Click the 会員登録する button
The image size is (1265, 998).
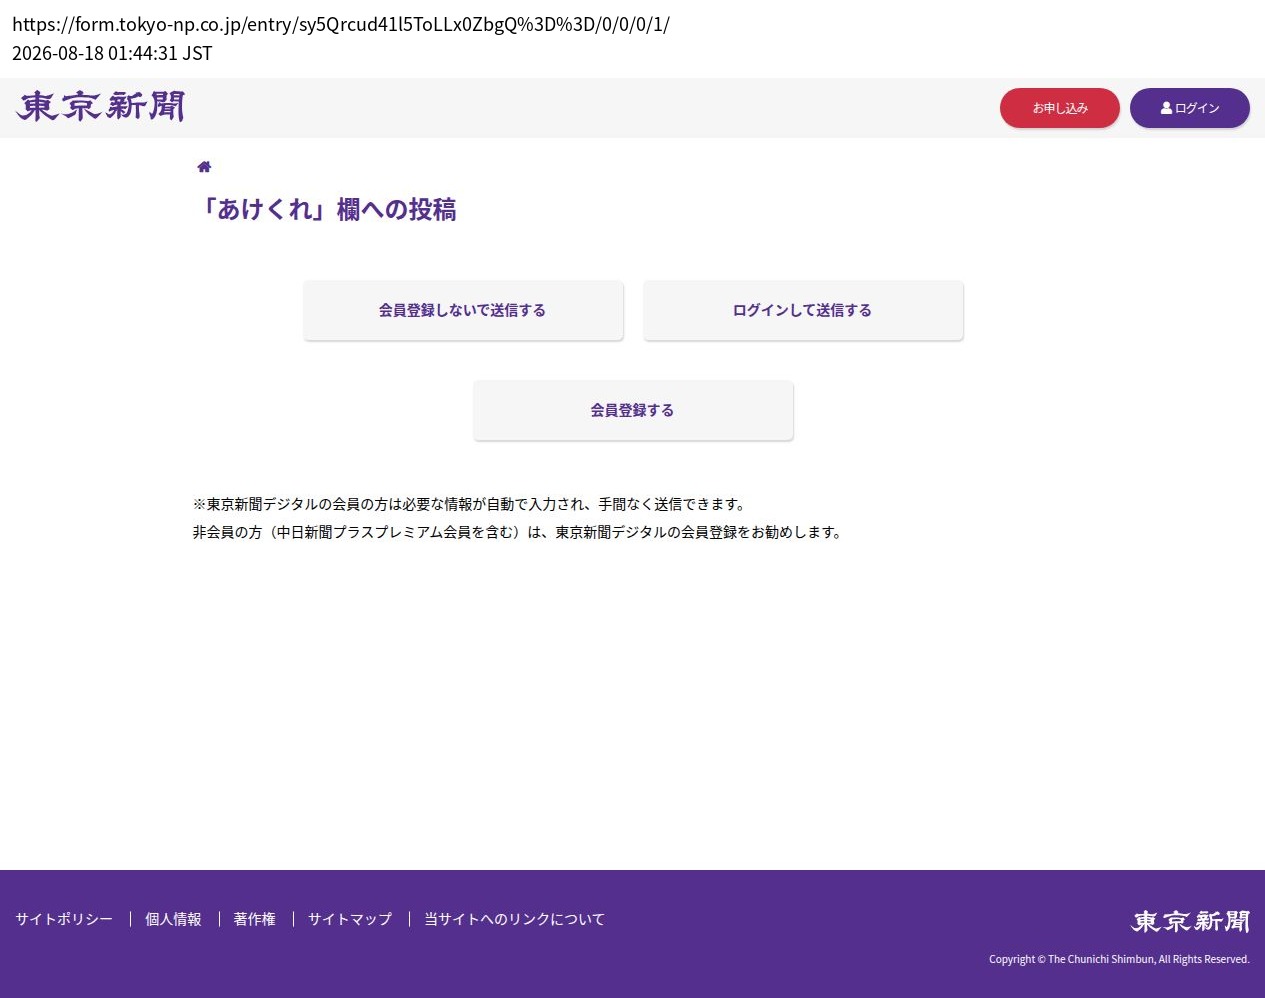(633, 411)
